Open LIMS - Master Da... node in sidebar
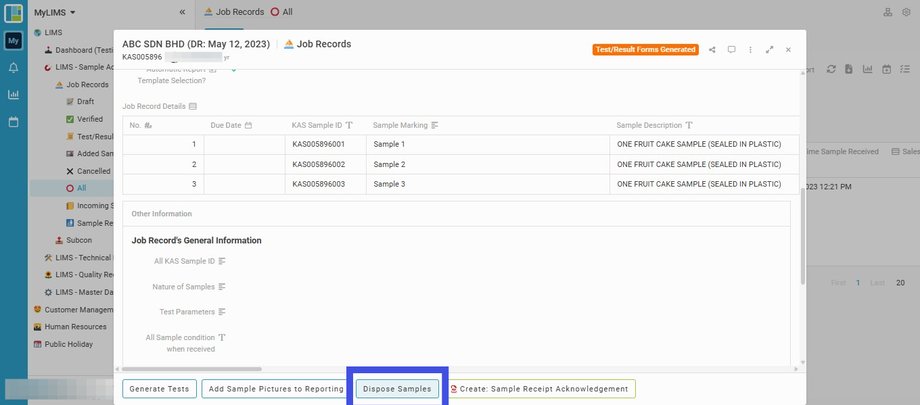The image size is (920, 405). 79,292
